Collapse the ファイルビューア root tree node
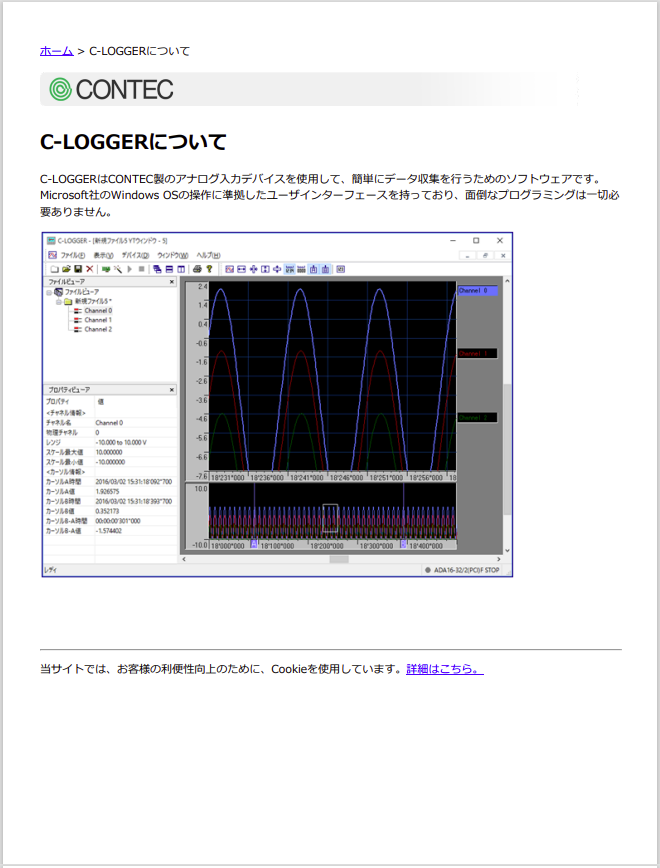This screenshot has height=868, width=660. (x=49, y=292)
